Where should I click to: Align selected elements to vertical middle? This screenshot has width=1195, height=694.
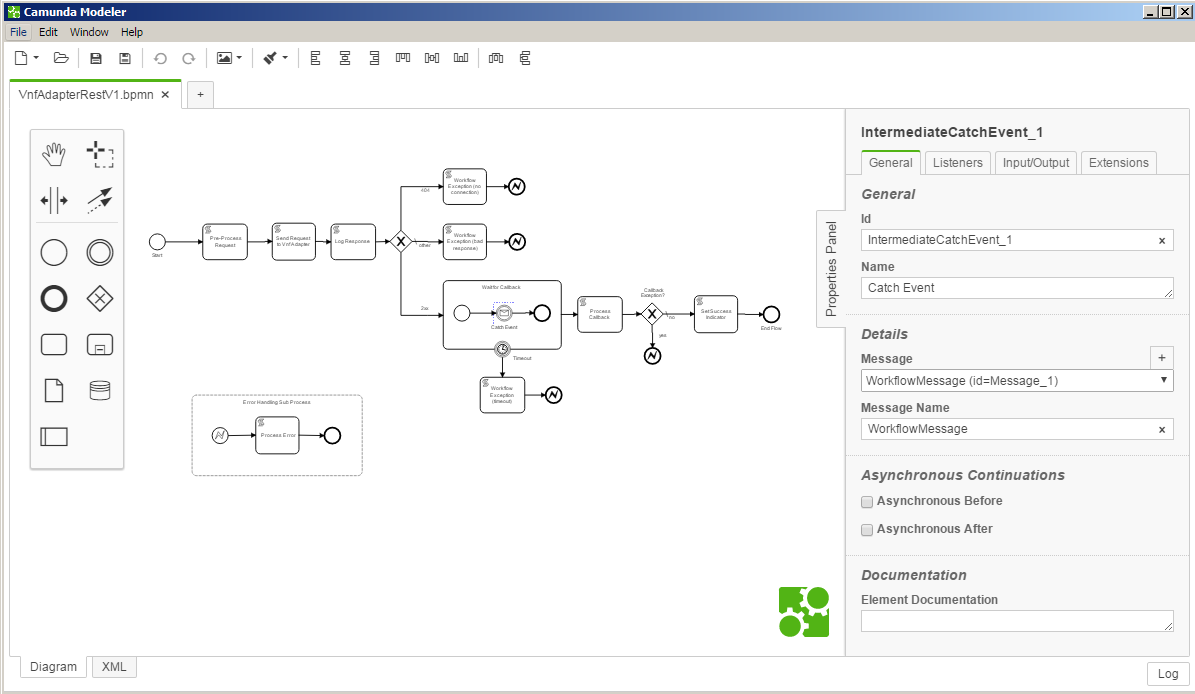[432, 58]
